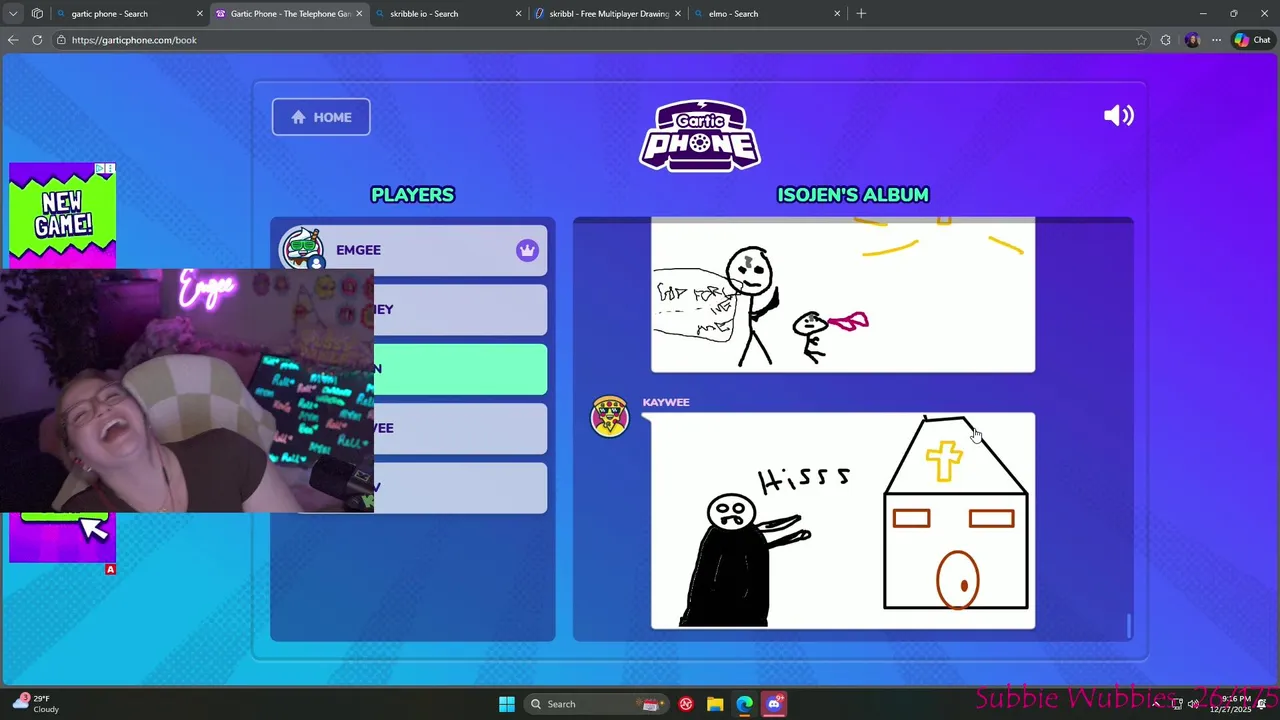Image resolution: width=1280 pixels, height=720 pixels.
Task: Go to the HOME button
Action: point(321,117)
